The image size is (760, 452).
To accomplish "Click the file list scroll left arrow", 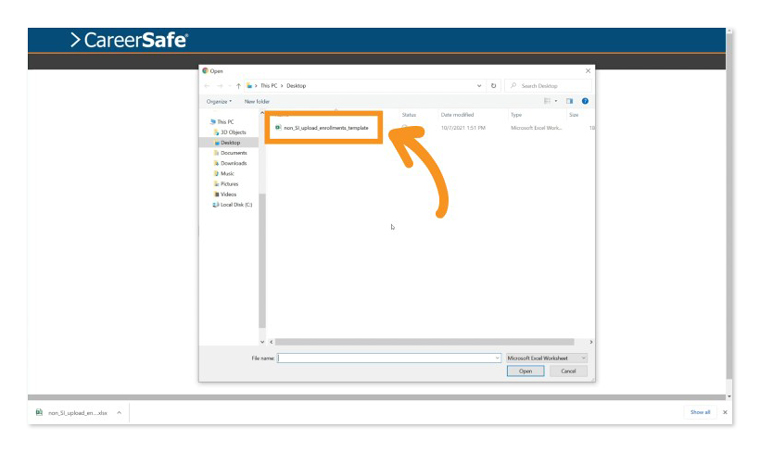I will pyautogui.click(x=271, y=342).
